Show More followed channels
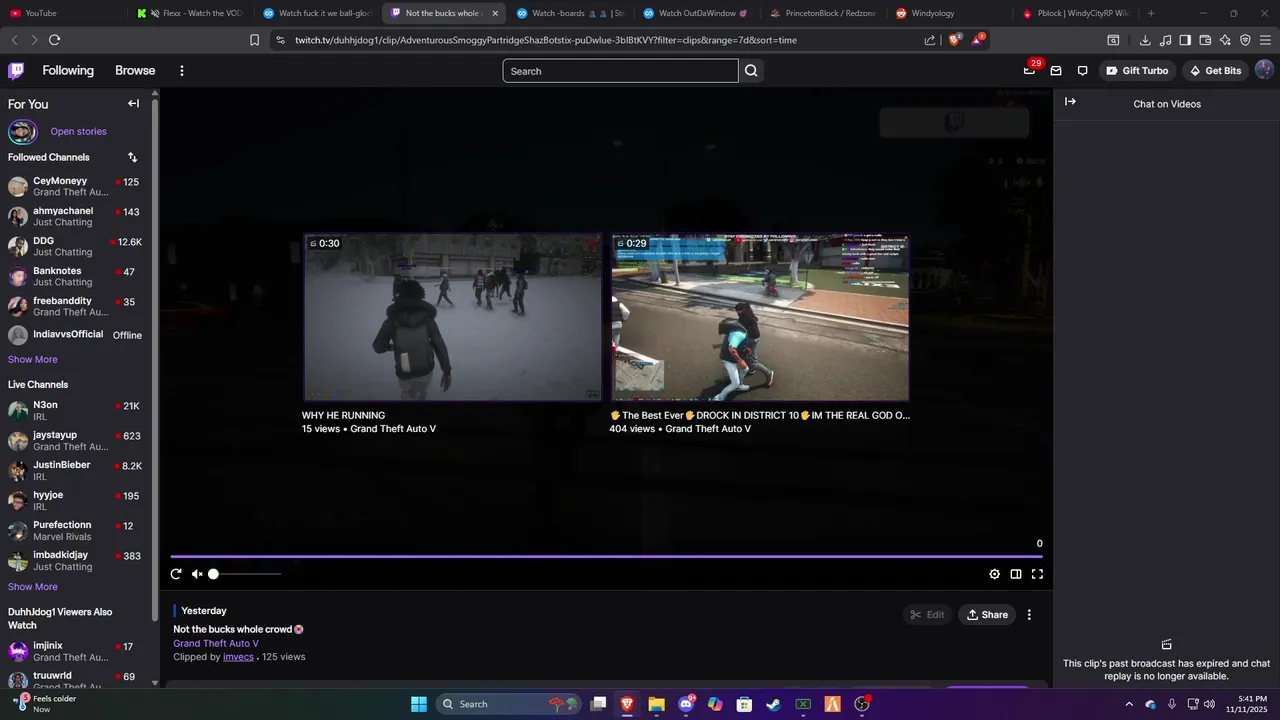The height and width of the screenshot is (720, 1280). tap(33, 360)
